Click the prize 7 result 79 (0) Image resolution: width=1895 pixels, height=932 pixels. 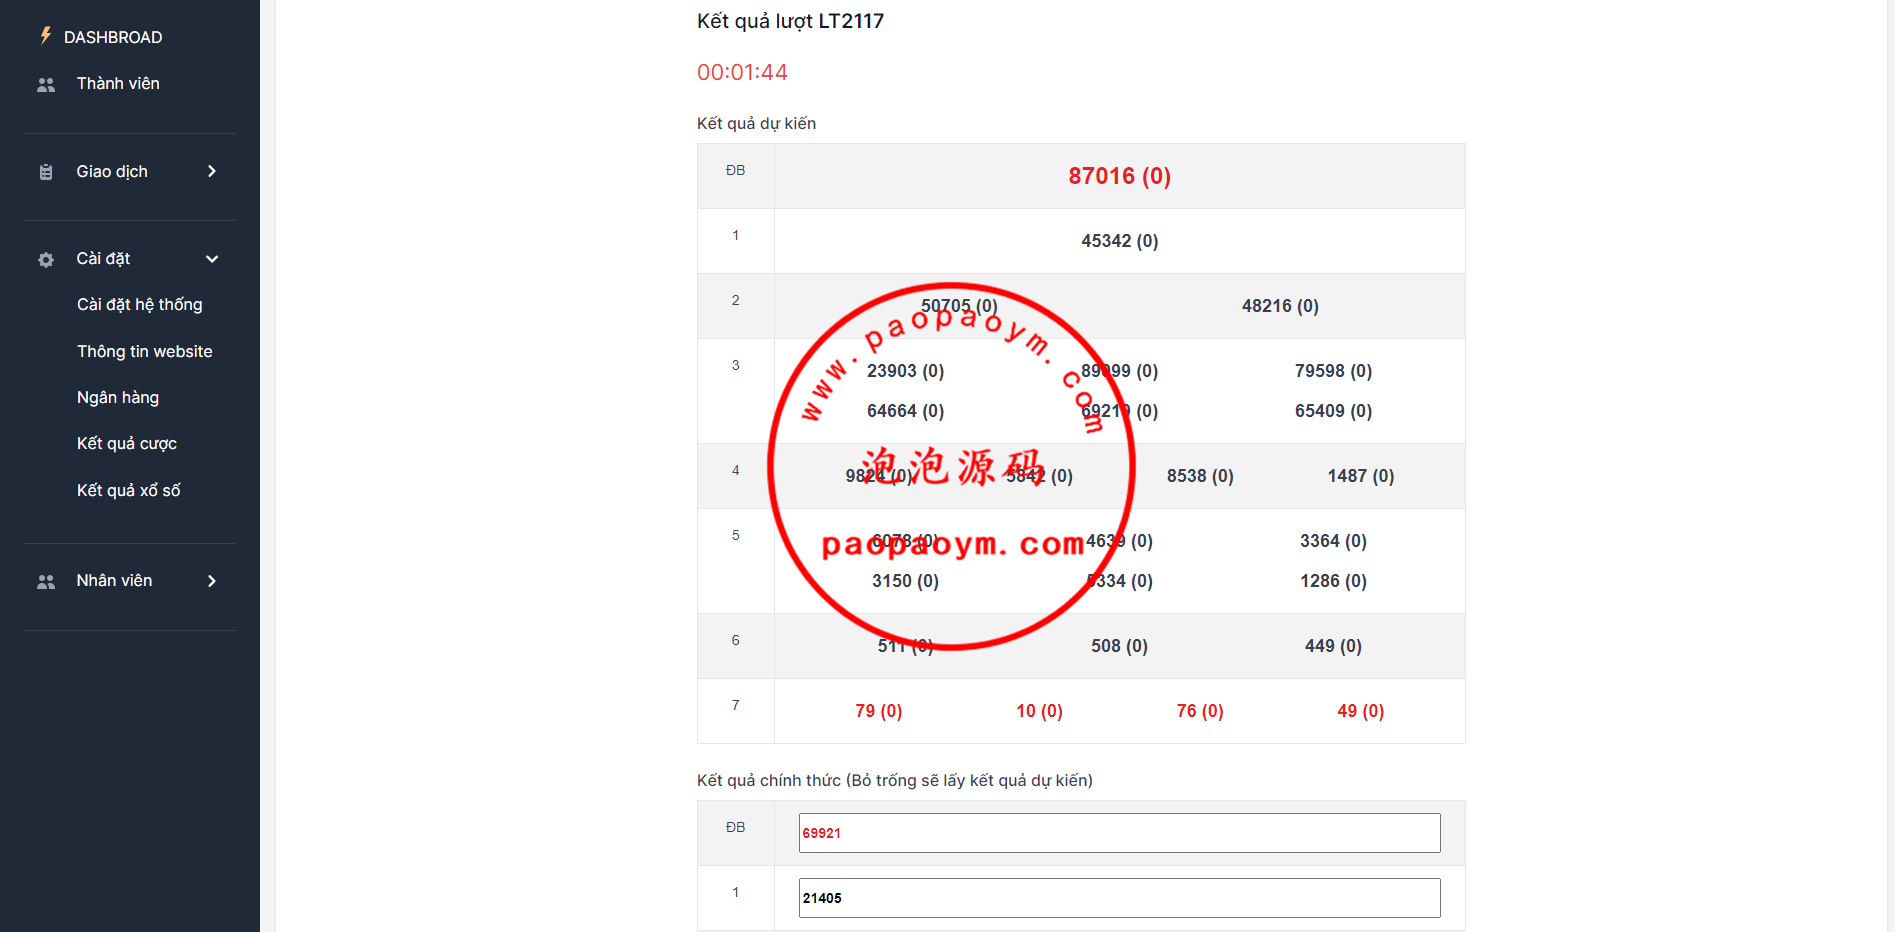pos(878,711)
